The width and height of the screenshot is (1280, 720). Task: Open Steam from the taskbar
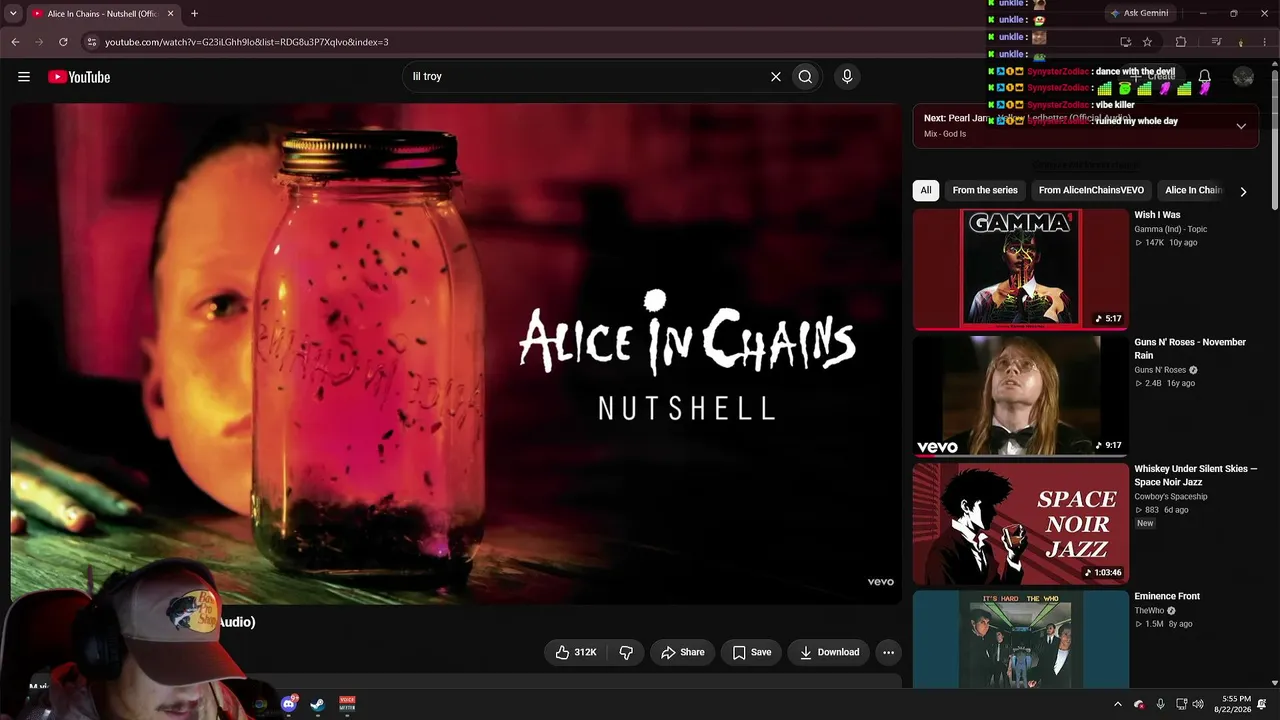(x=318, y=704)
